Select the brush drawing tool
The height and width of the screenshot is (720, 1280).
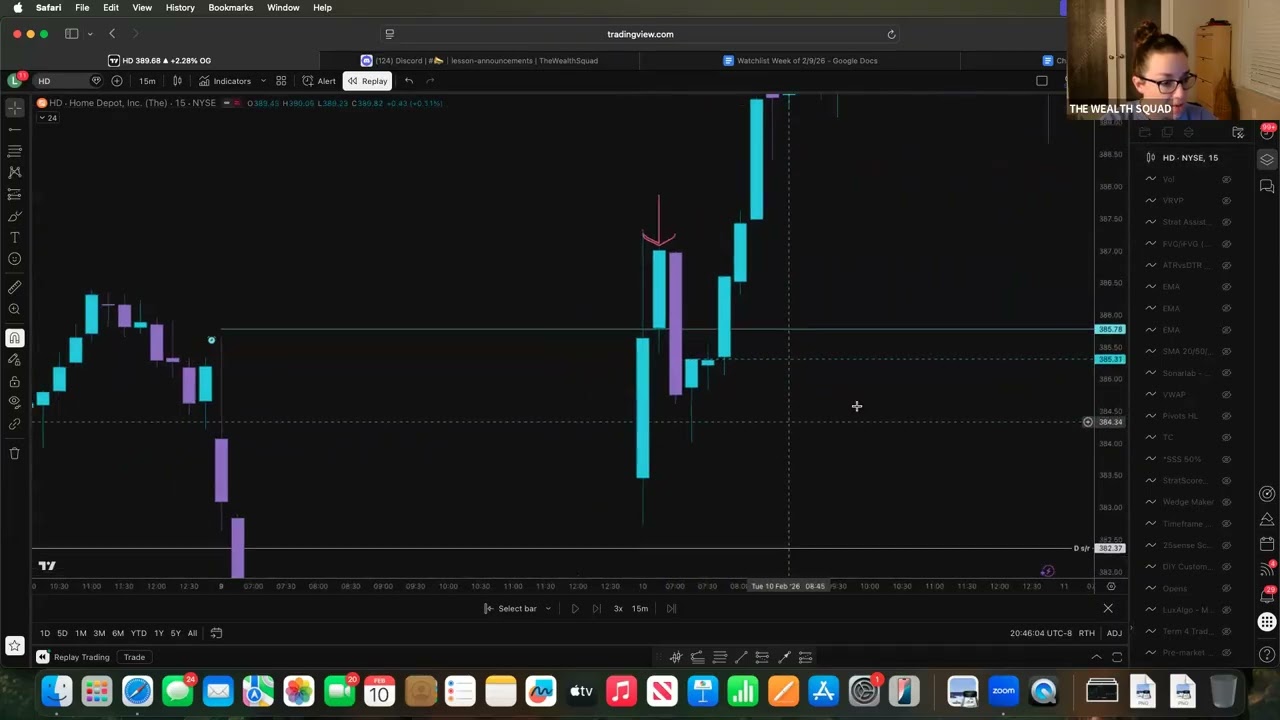tap(15, 216)
